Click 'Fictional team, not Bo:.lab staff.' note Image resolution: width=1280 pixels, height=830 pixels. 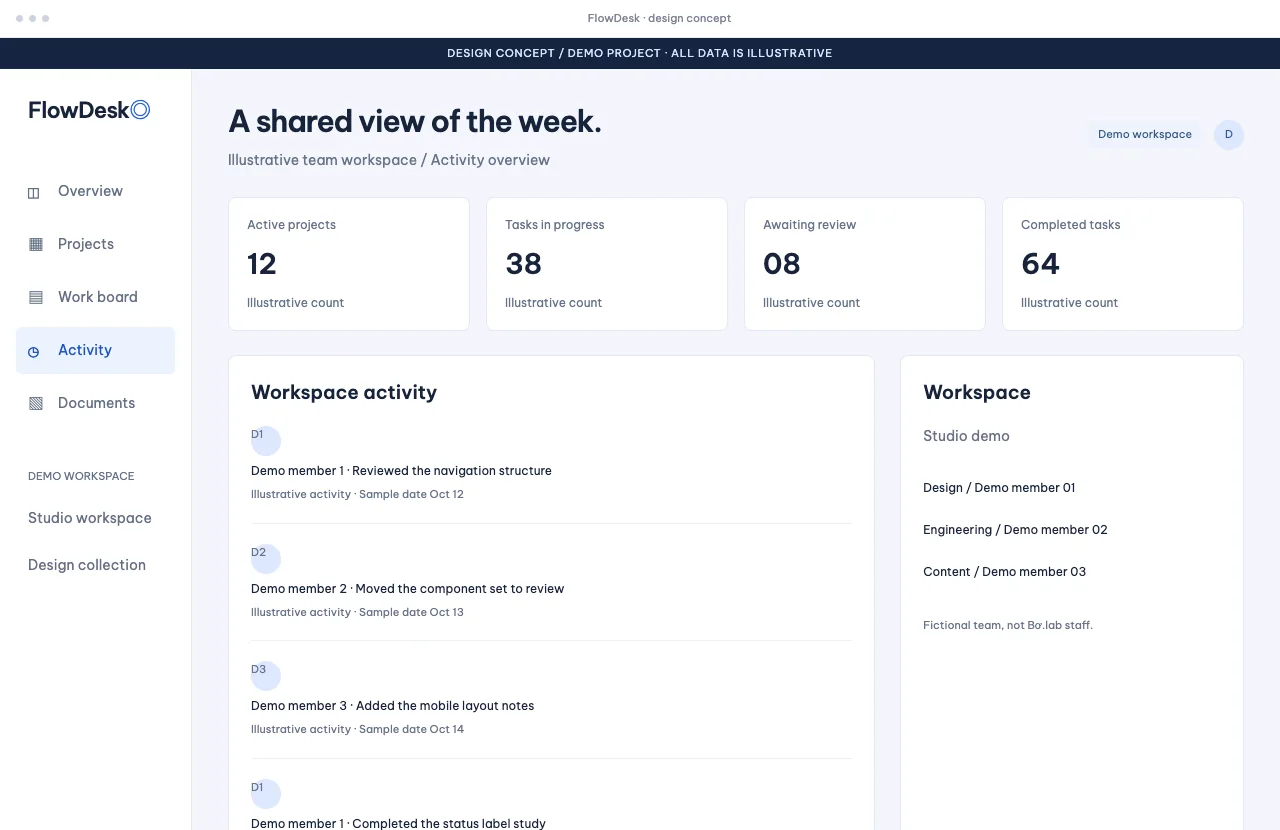(1008, 625)
